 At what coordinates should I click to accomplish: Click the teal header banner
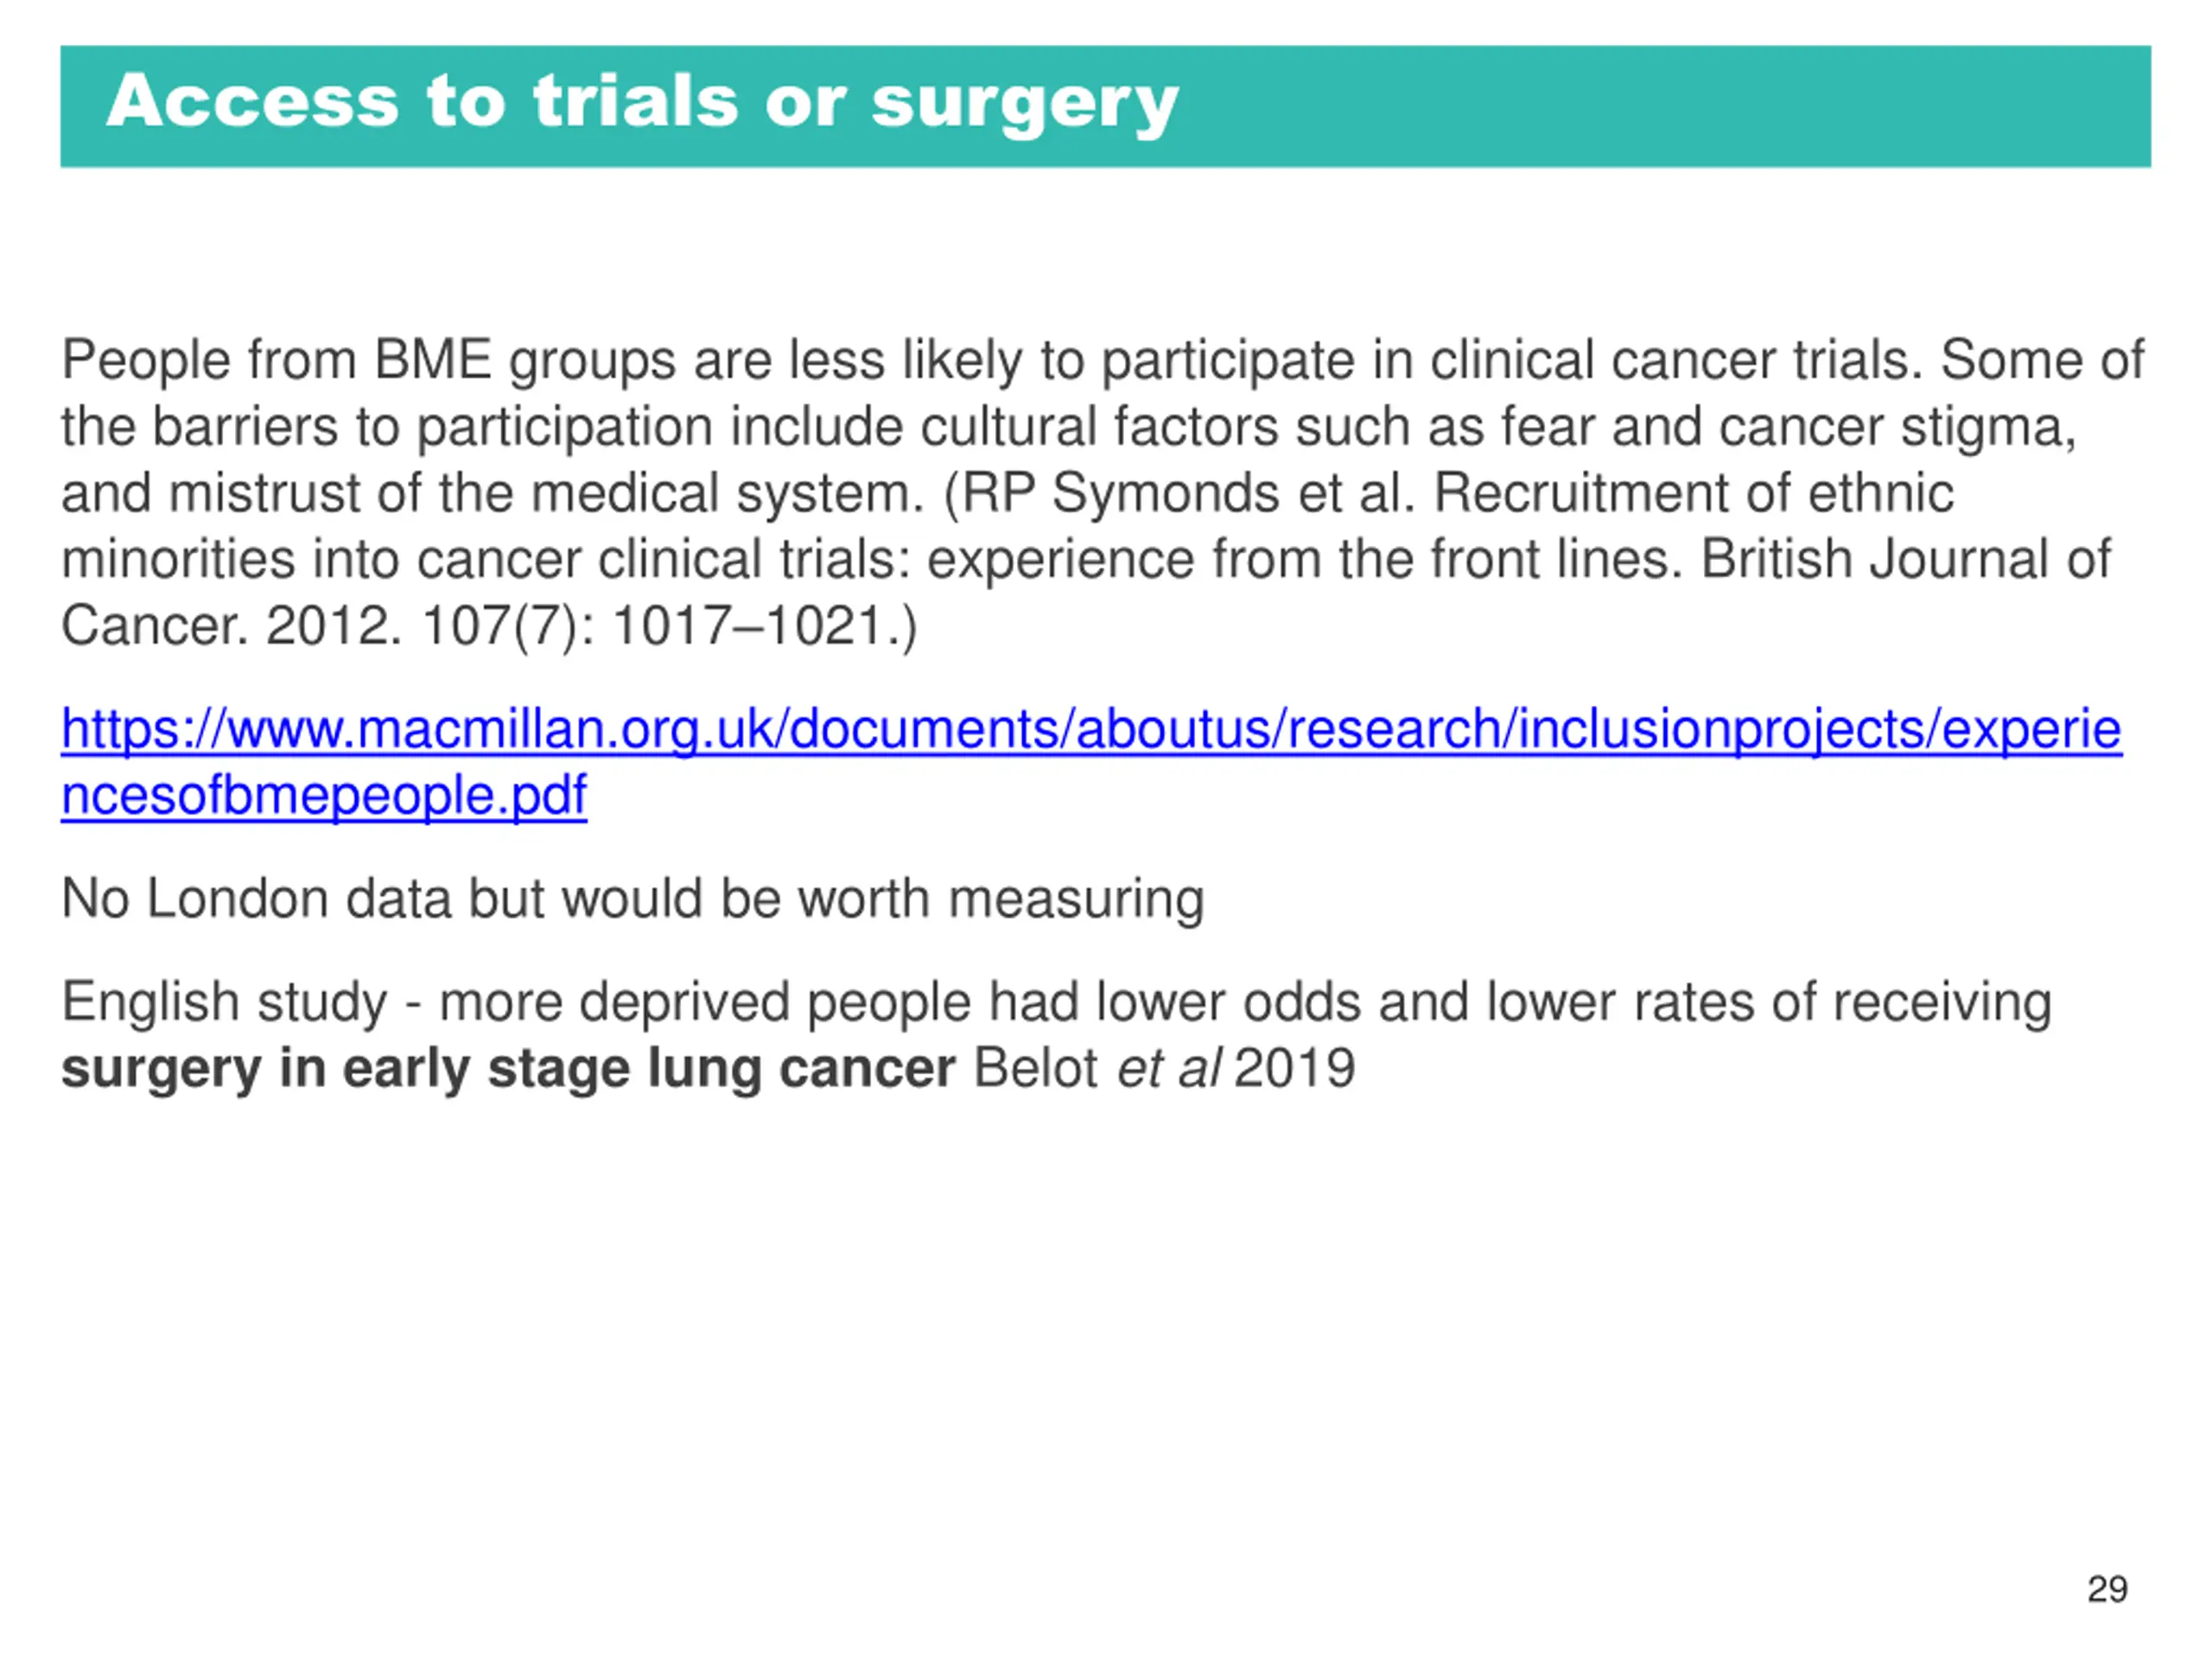click(x=1106, y=106)
